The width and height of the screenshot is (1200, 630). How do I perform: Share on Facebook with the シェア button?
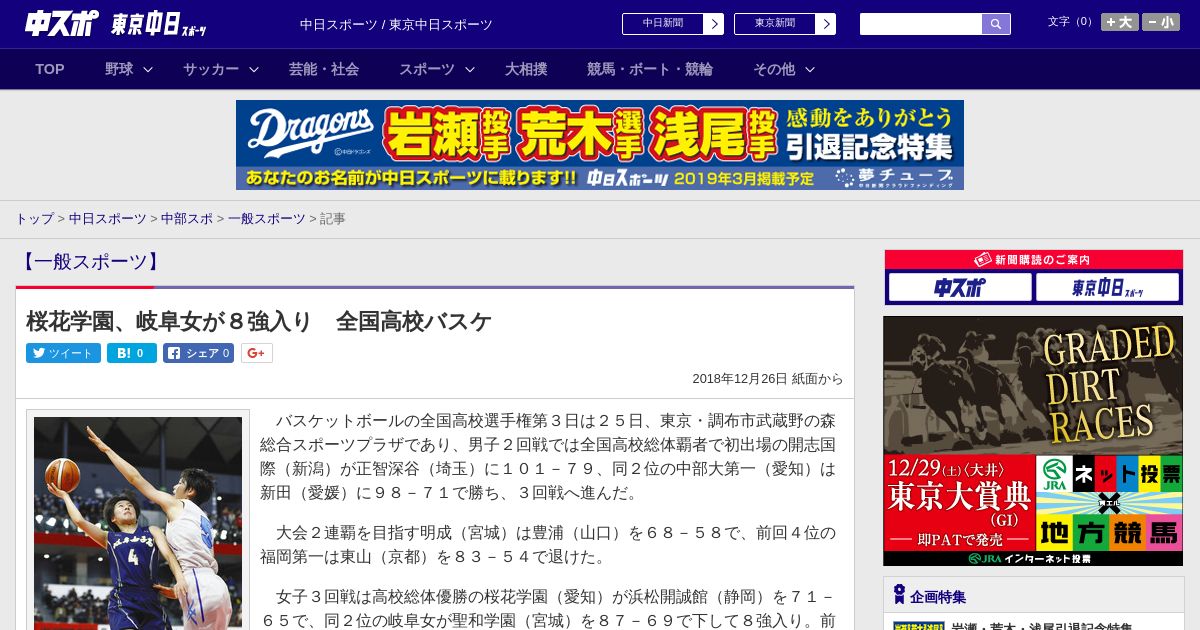(199, 353)
